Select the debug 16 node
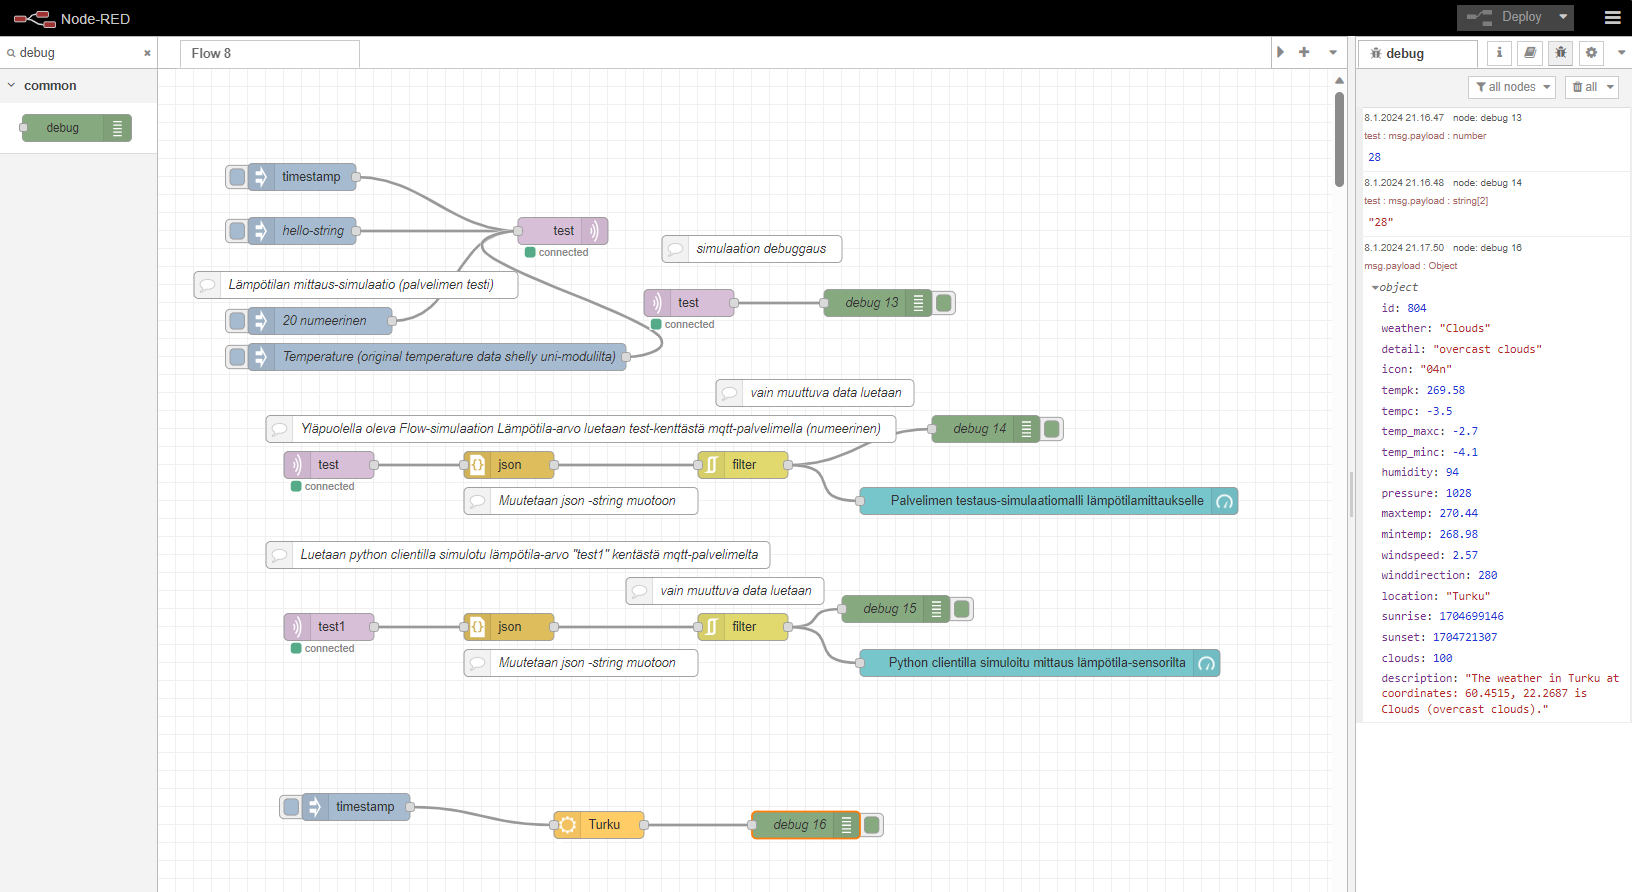Viewport: 1632px width, 892px height. click(x=805, y=825)
